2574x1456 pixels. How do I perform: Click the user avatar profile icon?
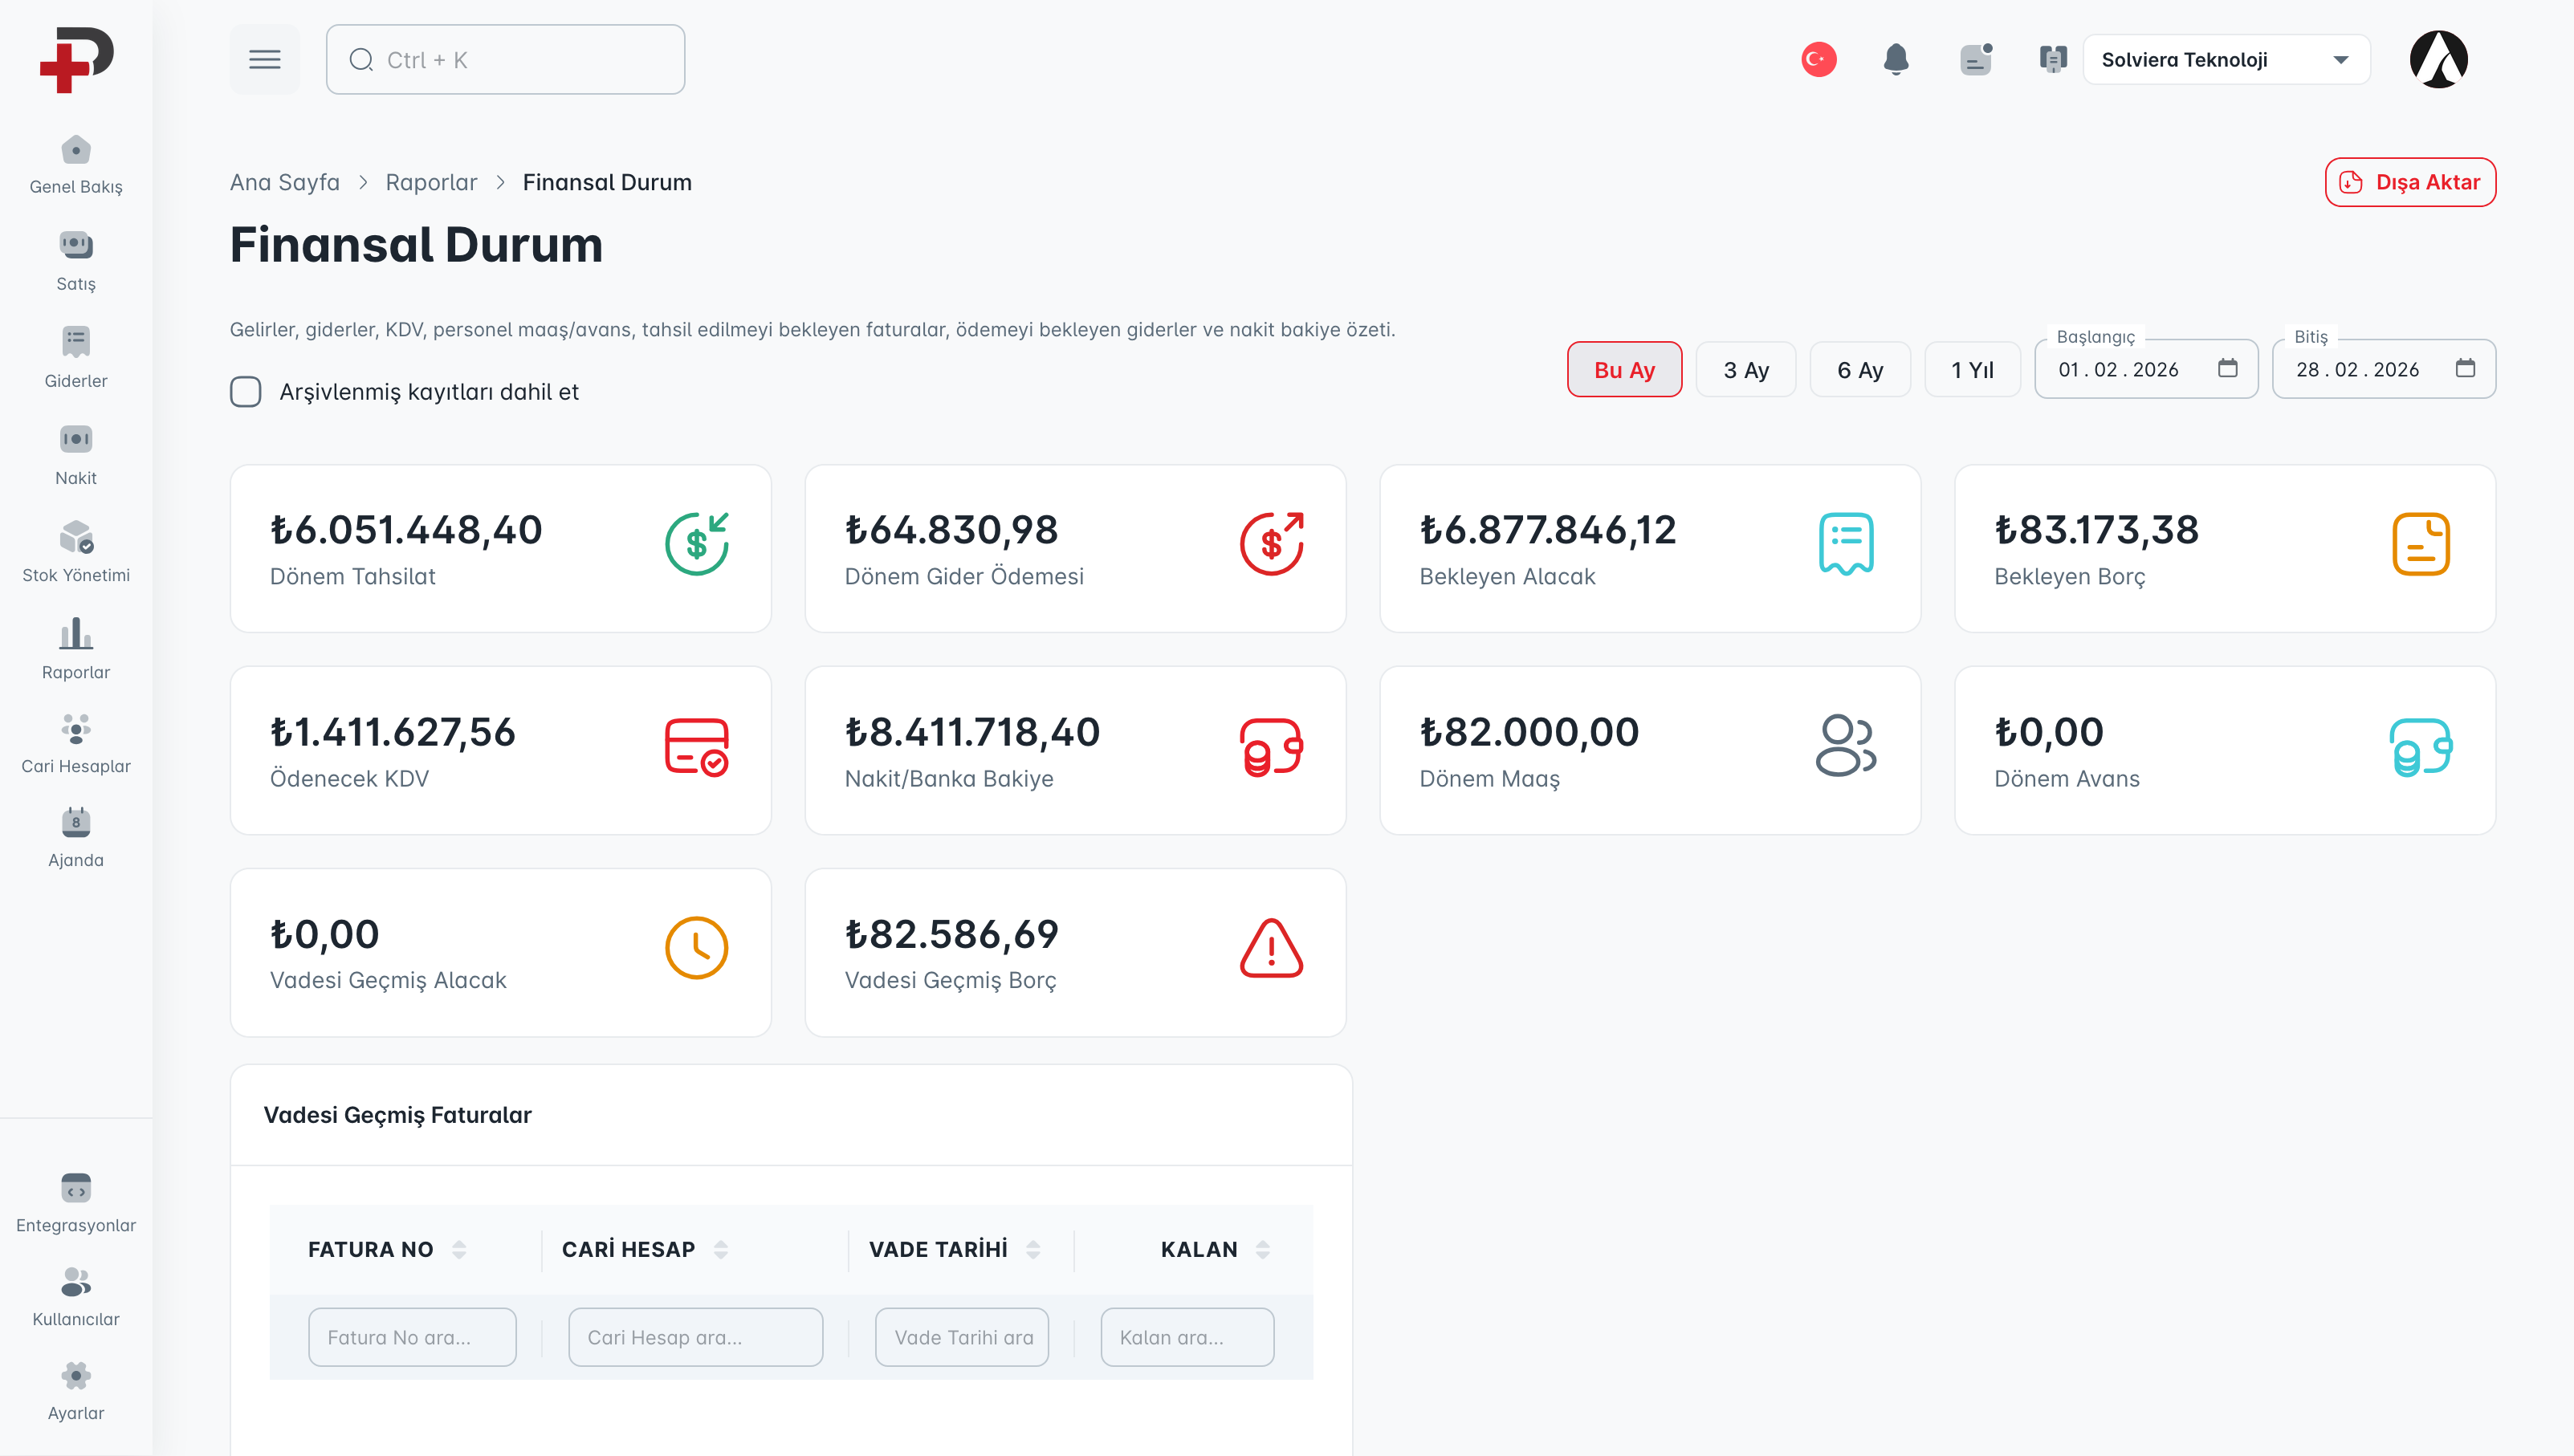(x=2438, y=60)
